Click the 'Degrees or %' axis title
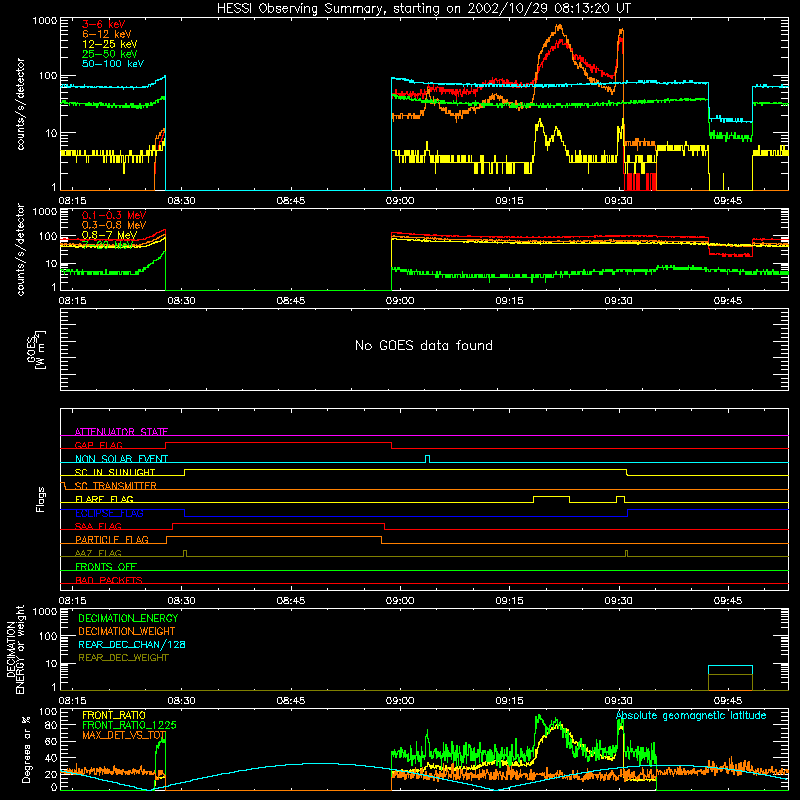The height and width of the screenshot is (800, 800). (26, 749)
